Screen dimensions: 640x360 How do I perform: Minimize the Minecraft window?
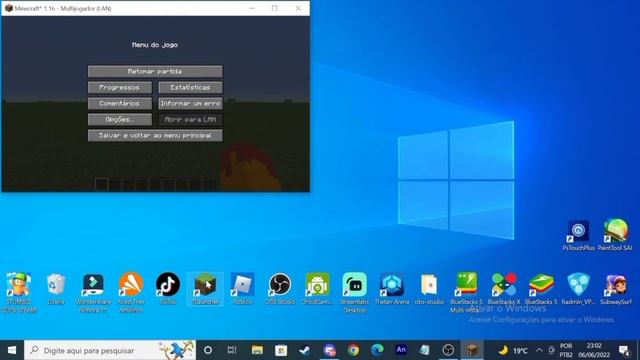(252, 8)
